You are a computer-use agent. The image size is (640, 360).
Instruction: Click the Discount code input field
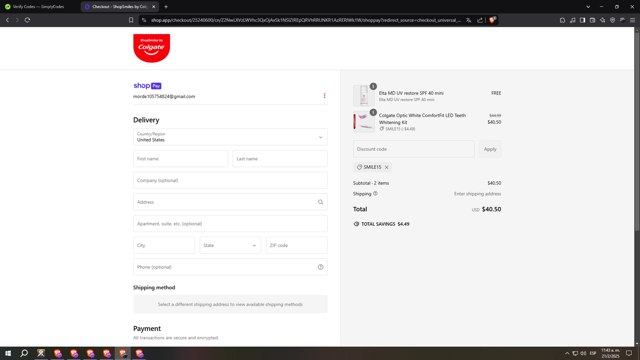tap(413, 149)
